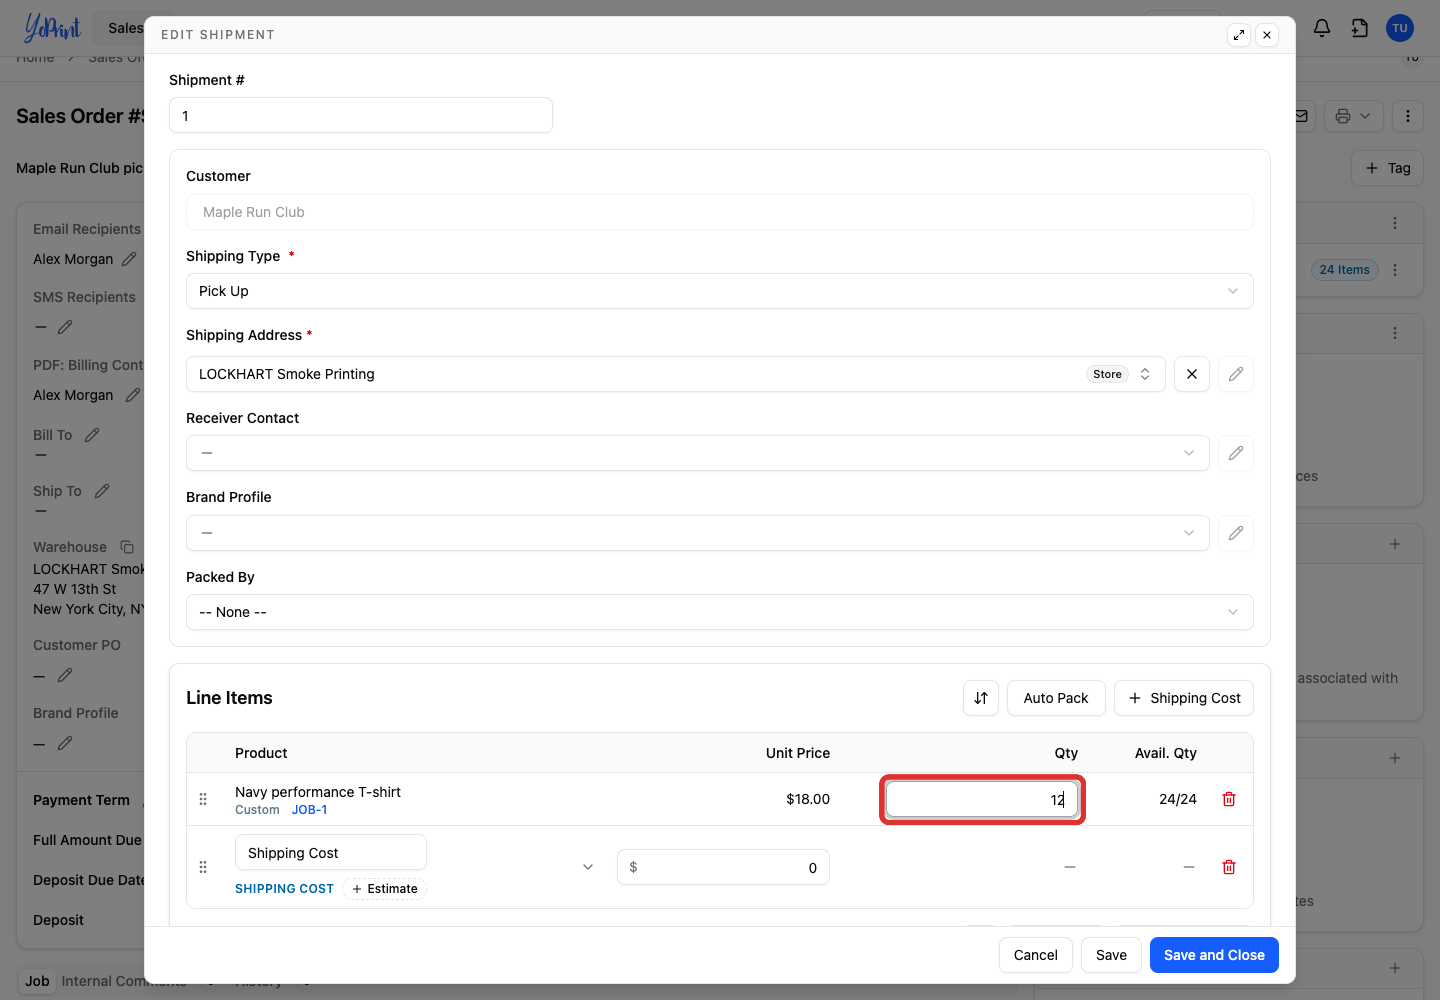Focus the Qty field for Navy T-shirt
Viewport: 1440px width, 1000px height.
point(982,799)
